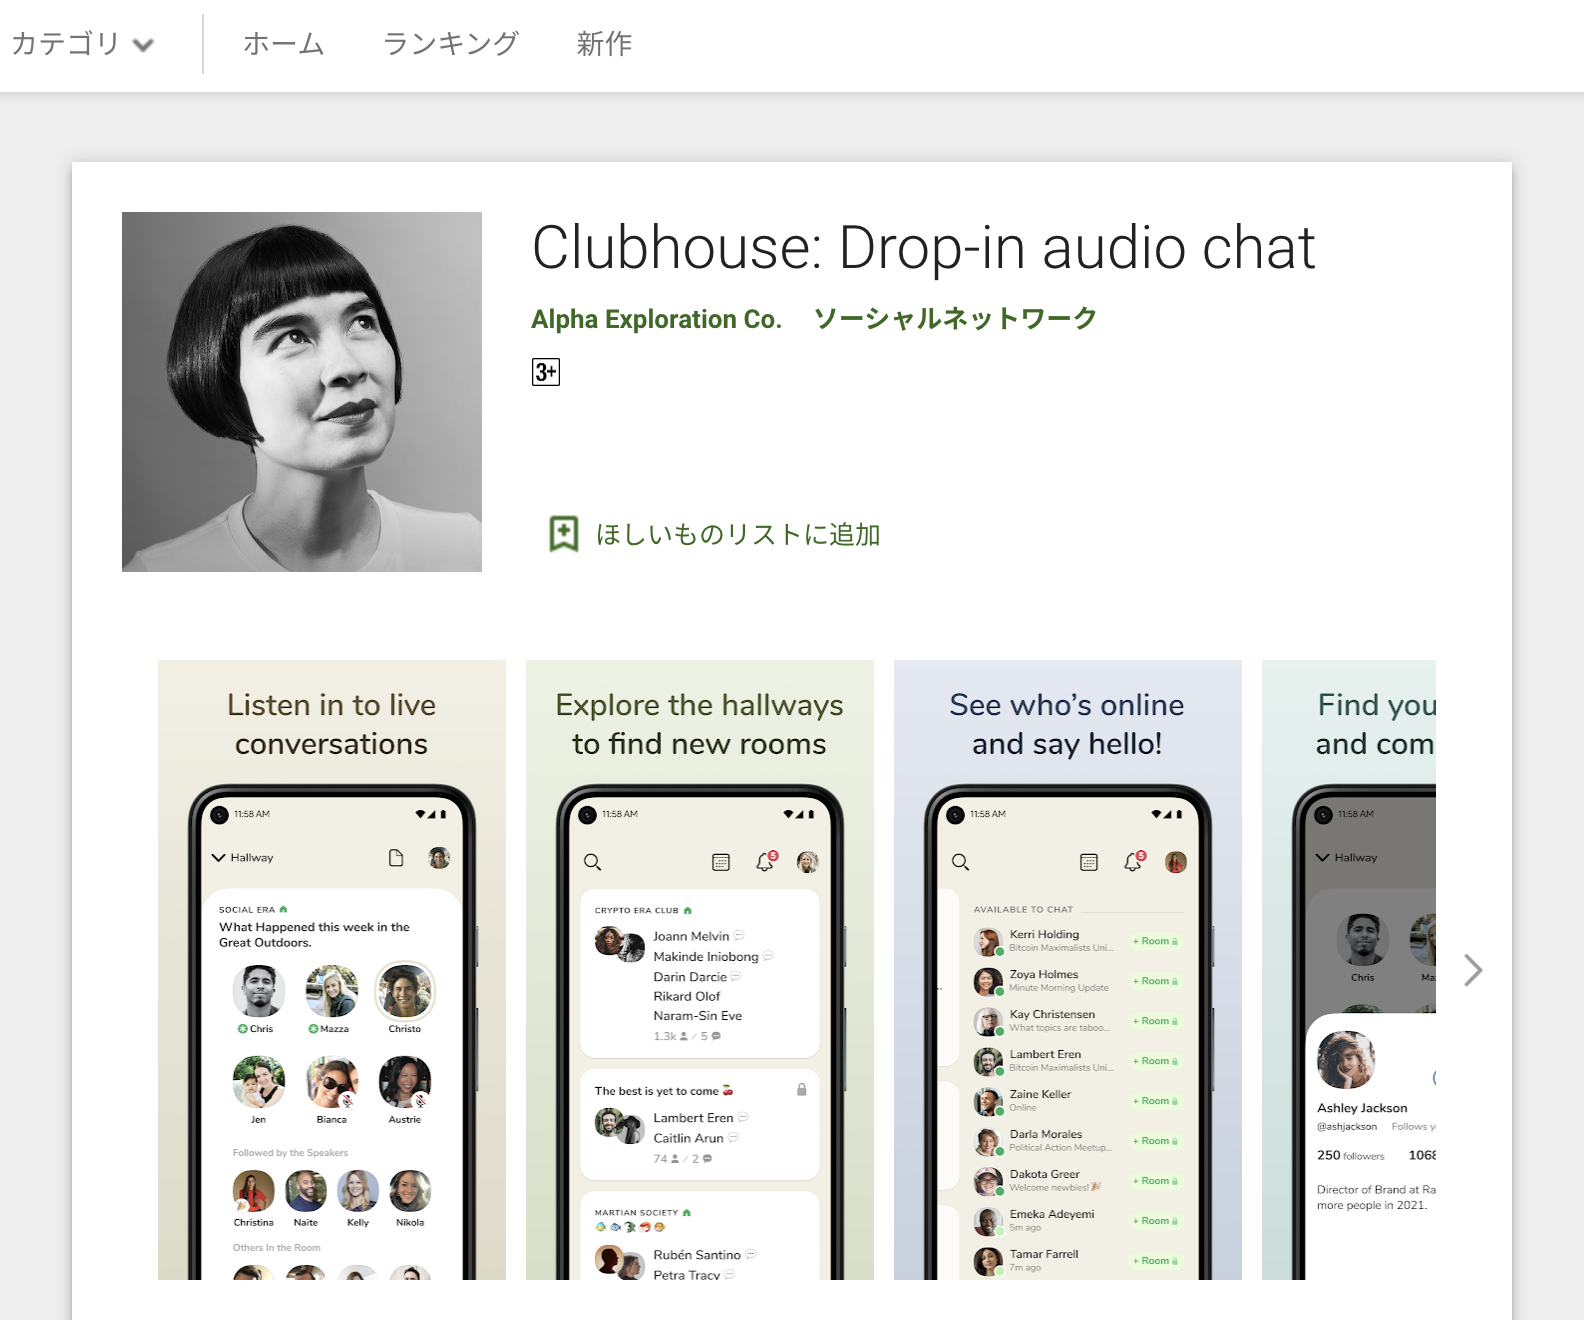Click 'AVAILABLE TO CHAT' heading
This screenshot has width=1584, height=1320.
point(1023,910)
